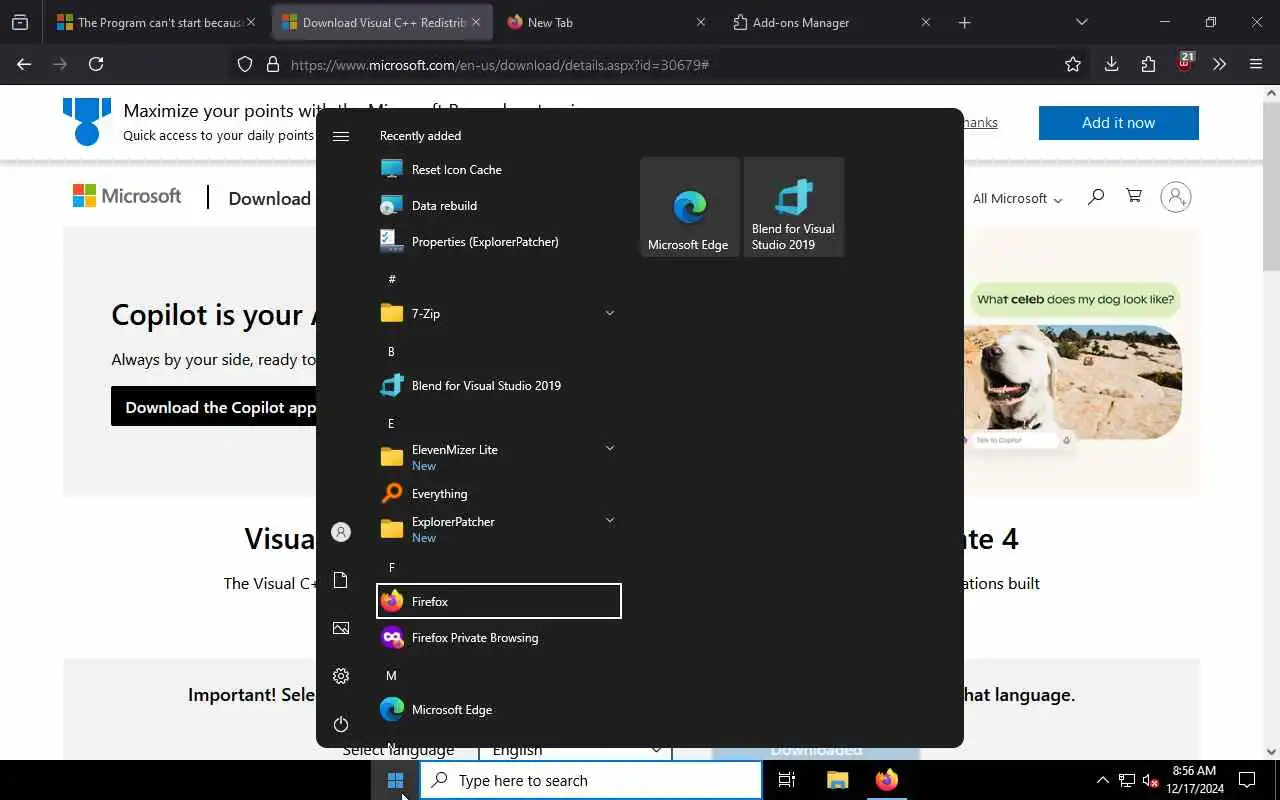The width and height of the screenshot is (1280, 800).
Task: Open Blend for Visual Studio 2019 list entry
Action: (498, 386)
